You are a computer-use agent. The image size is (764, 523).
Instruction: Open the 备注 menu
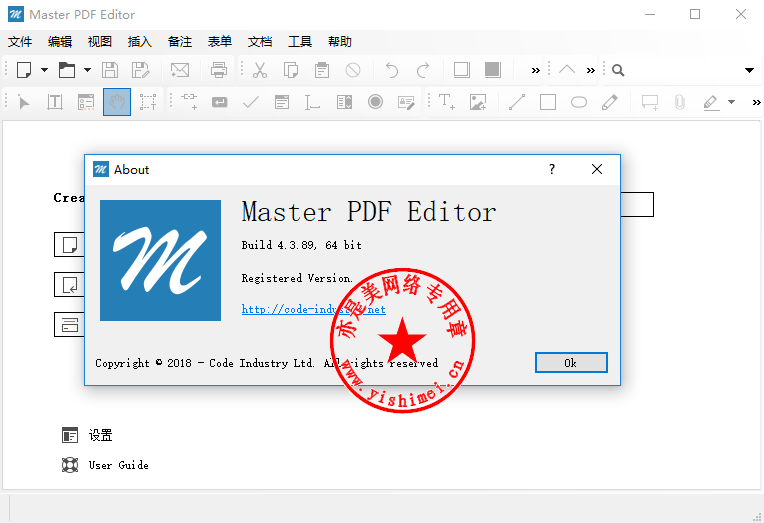[x=180, y=42]
